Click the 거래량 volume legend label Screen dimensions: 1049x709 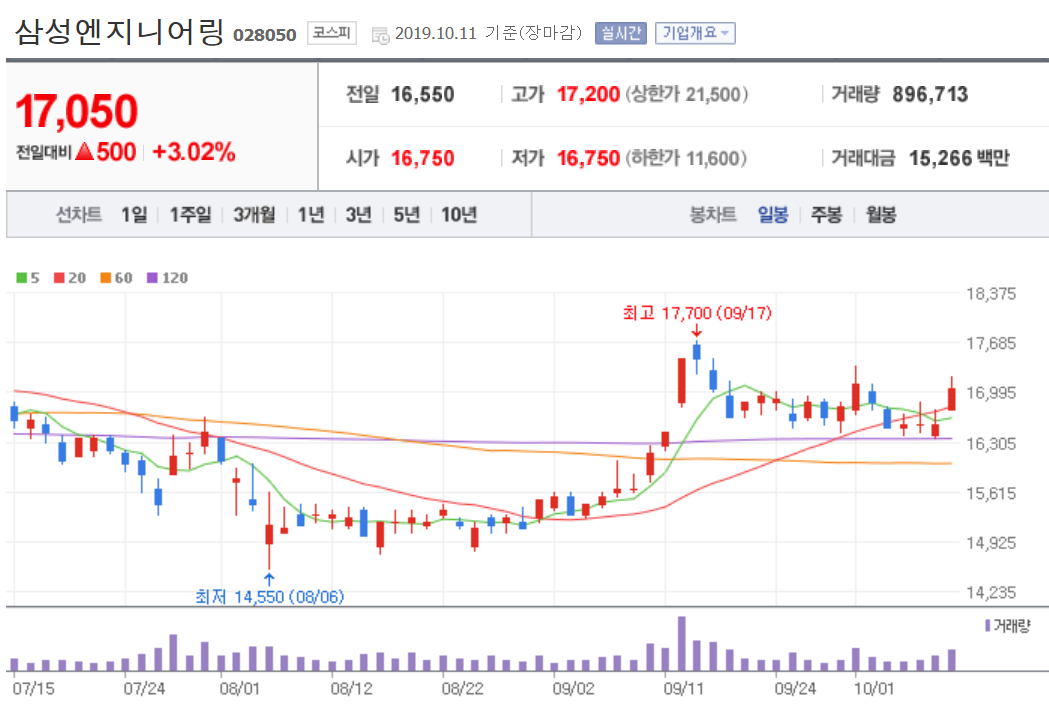tap(1008, 626)
